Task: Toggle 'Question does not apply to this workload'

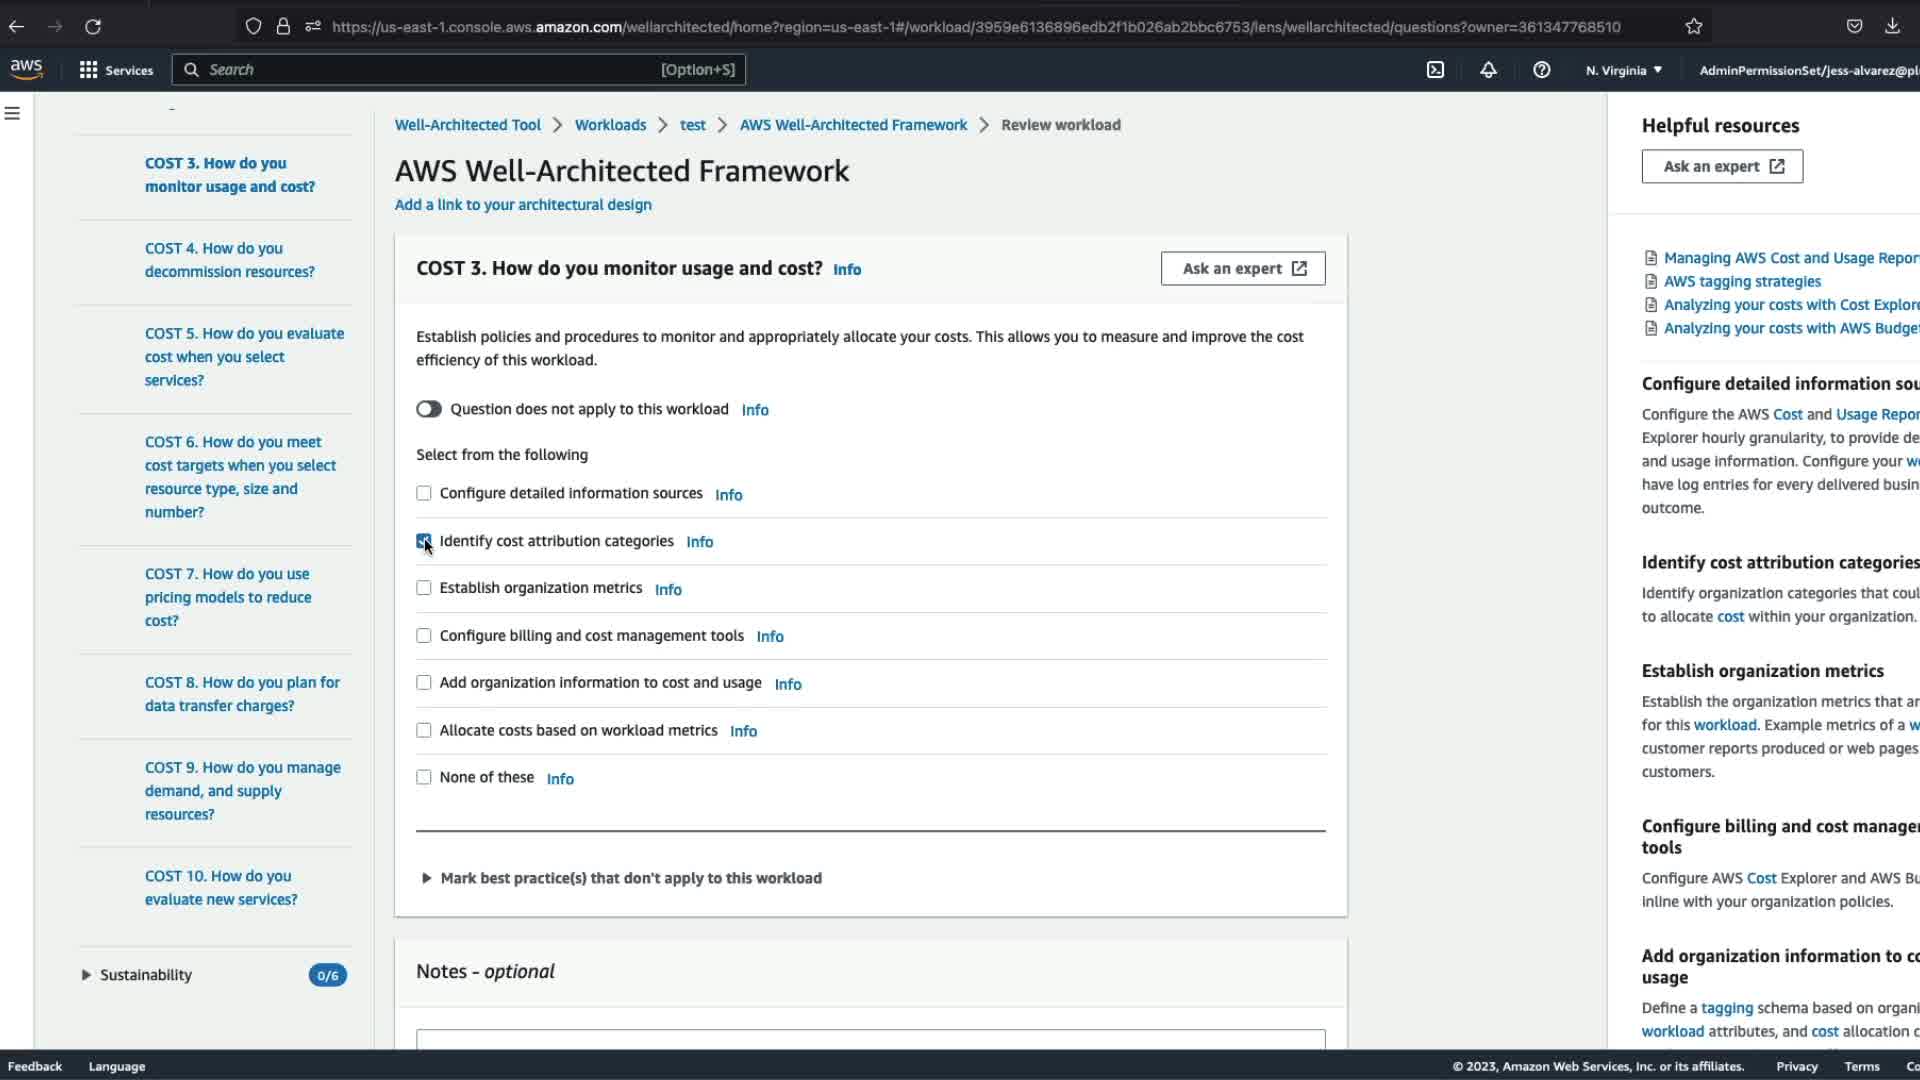Action: [429, 409]
